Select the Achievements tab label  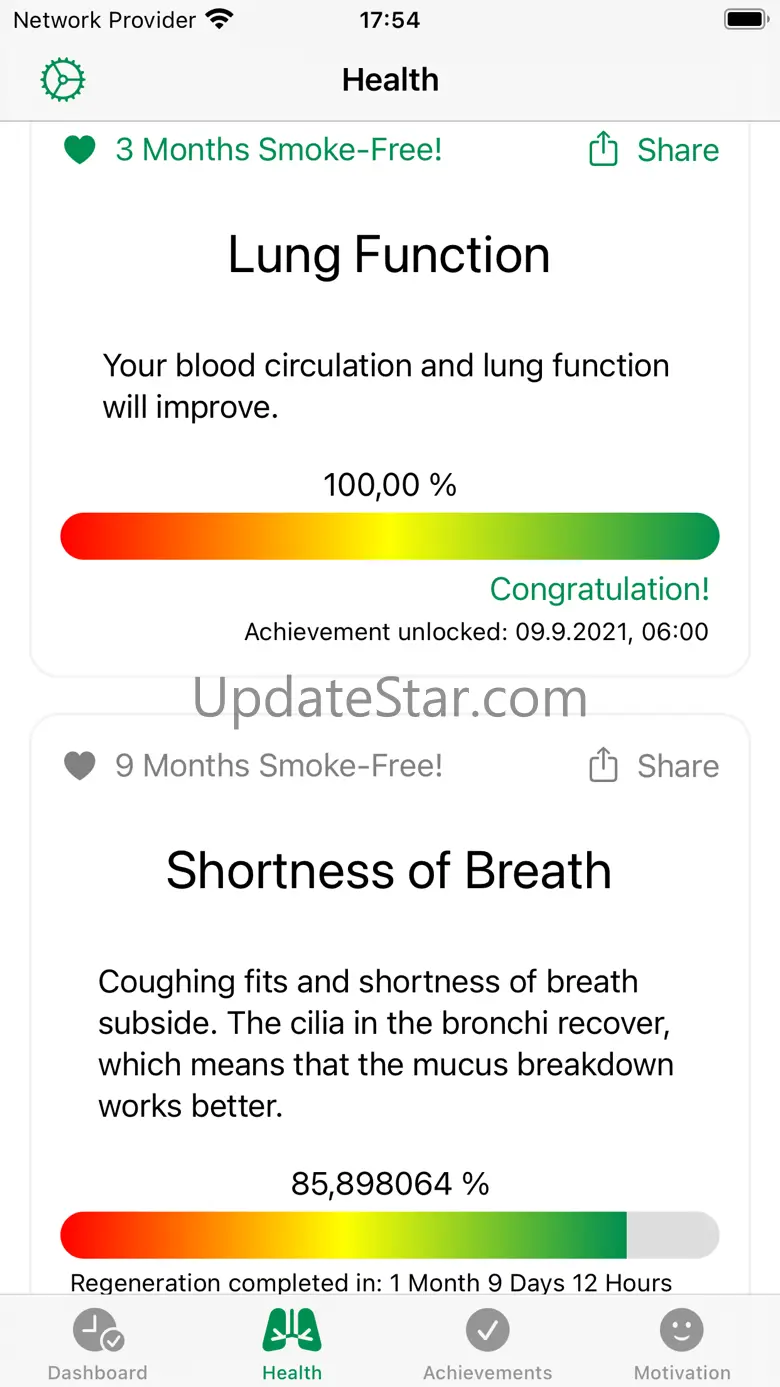tap(488, 1373)
